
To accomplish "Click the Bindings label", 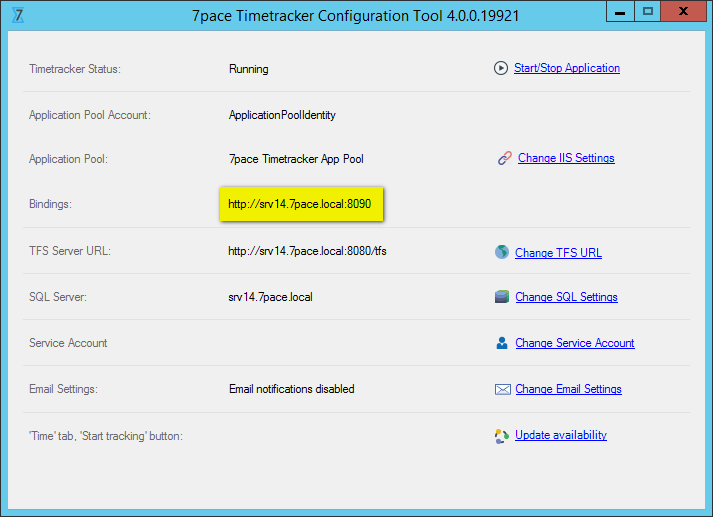I will [x=50, y=204].
